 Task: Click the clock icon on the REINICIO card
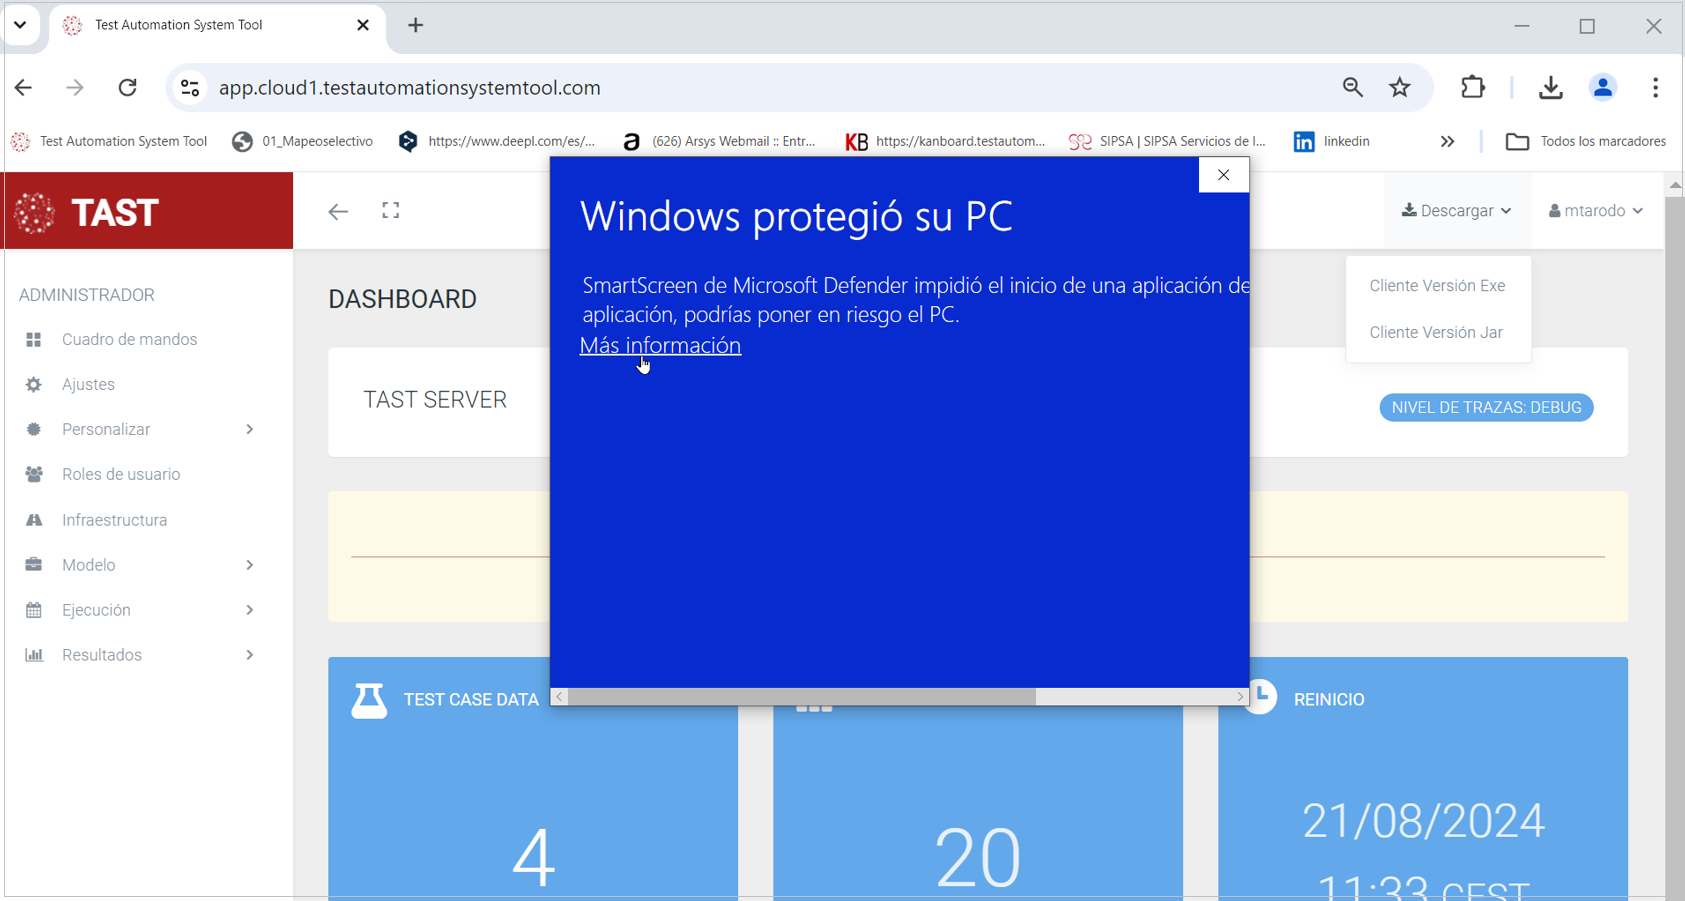point(1262,699)
